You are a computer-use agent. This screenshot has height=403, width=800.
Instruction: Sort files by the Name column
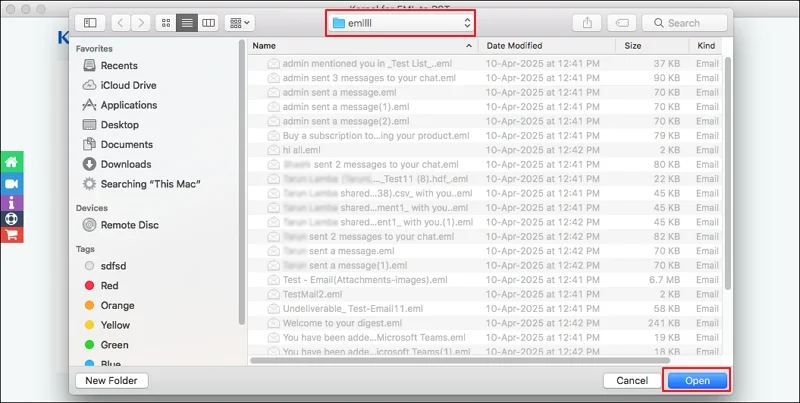point(360,46)
